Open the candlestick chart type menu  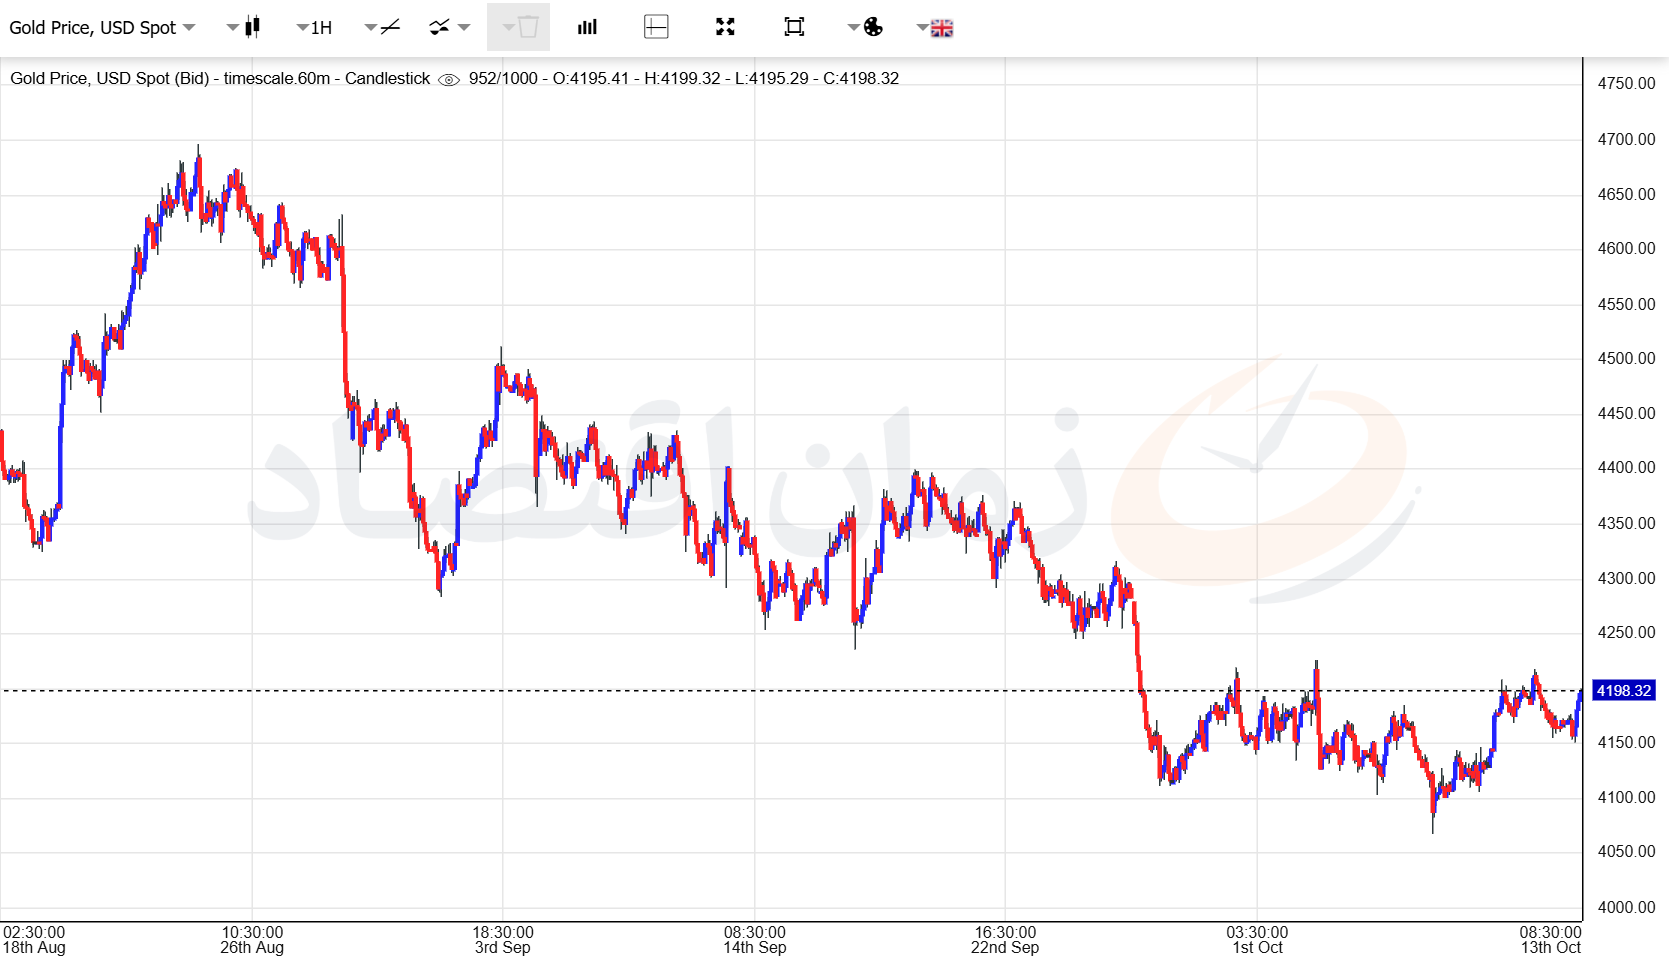tap(244, 27)
